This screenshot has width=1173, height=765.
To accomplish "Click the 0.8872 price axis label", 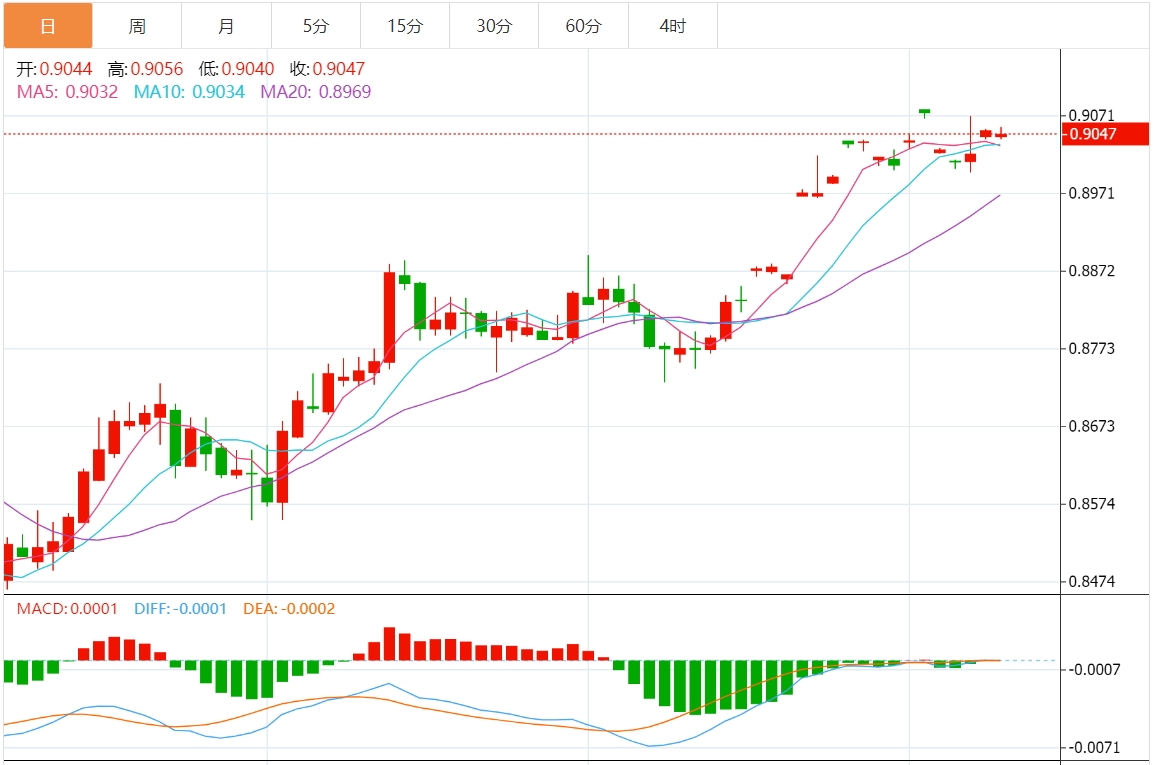I will coord(1091,271).
